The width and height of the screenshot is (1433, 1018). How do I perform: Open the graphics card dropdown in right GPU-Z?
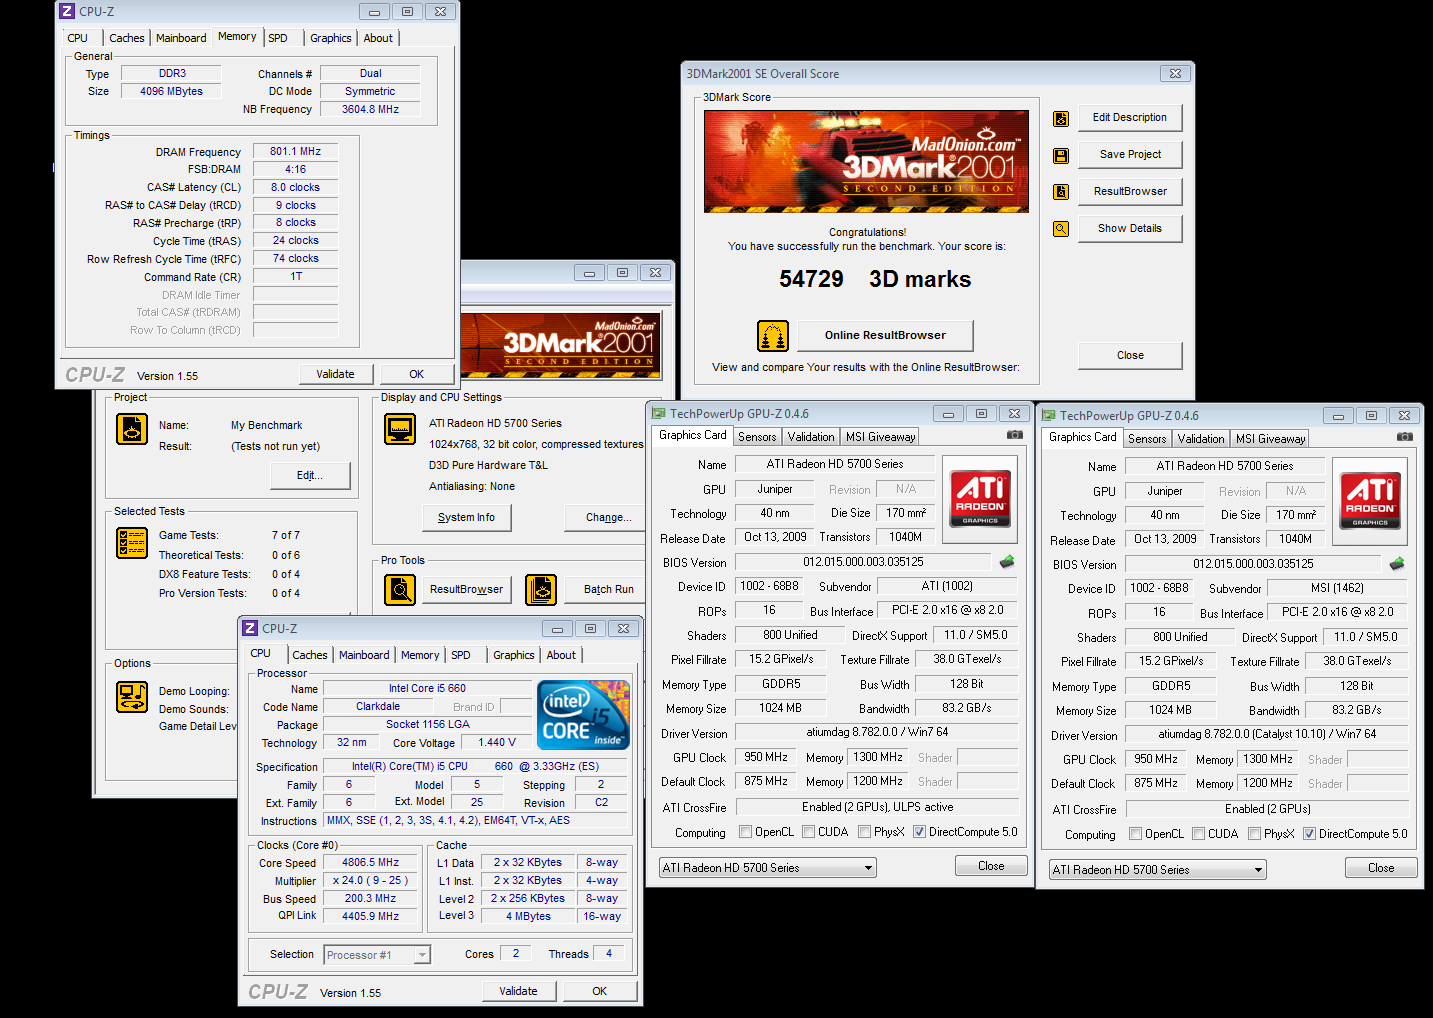[x=1158, y=870]
